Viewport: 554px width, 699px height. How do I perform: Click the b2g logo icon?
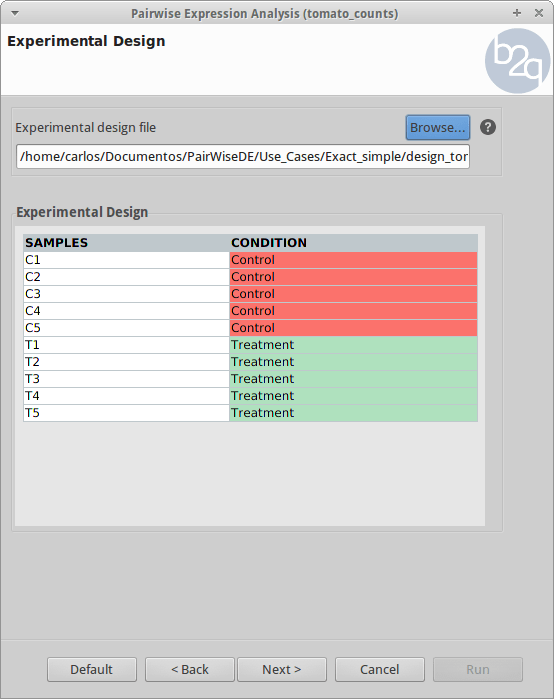click(x=517, y=61)
